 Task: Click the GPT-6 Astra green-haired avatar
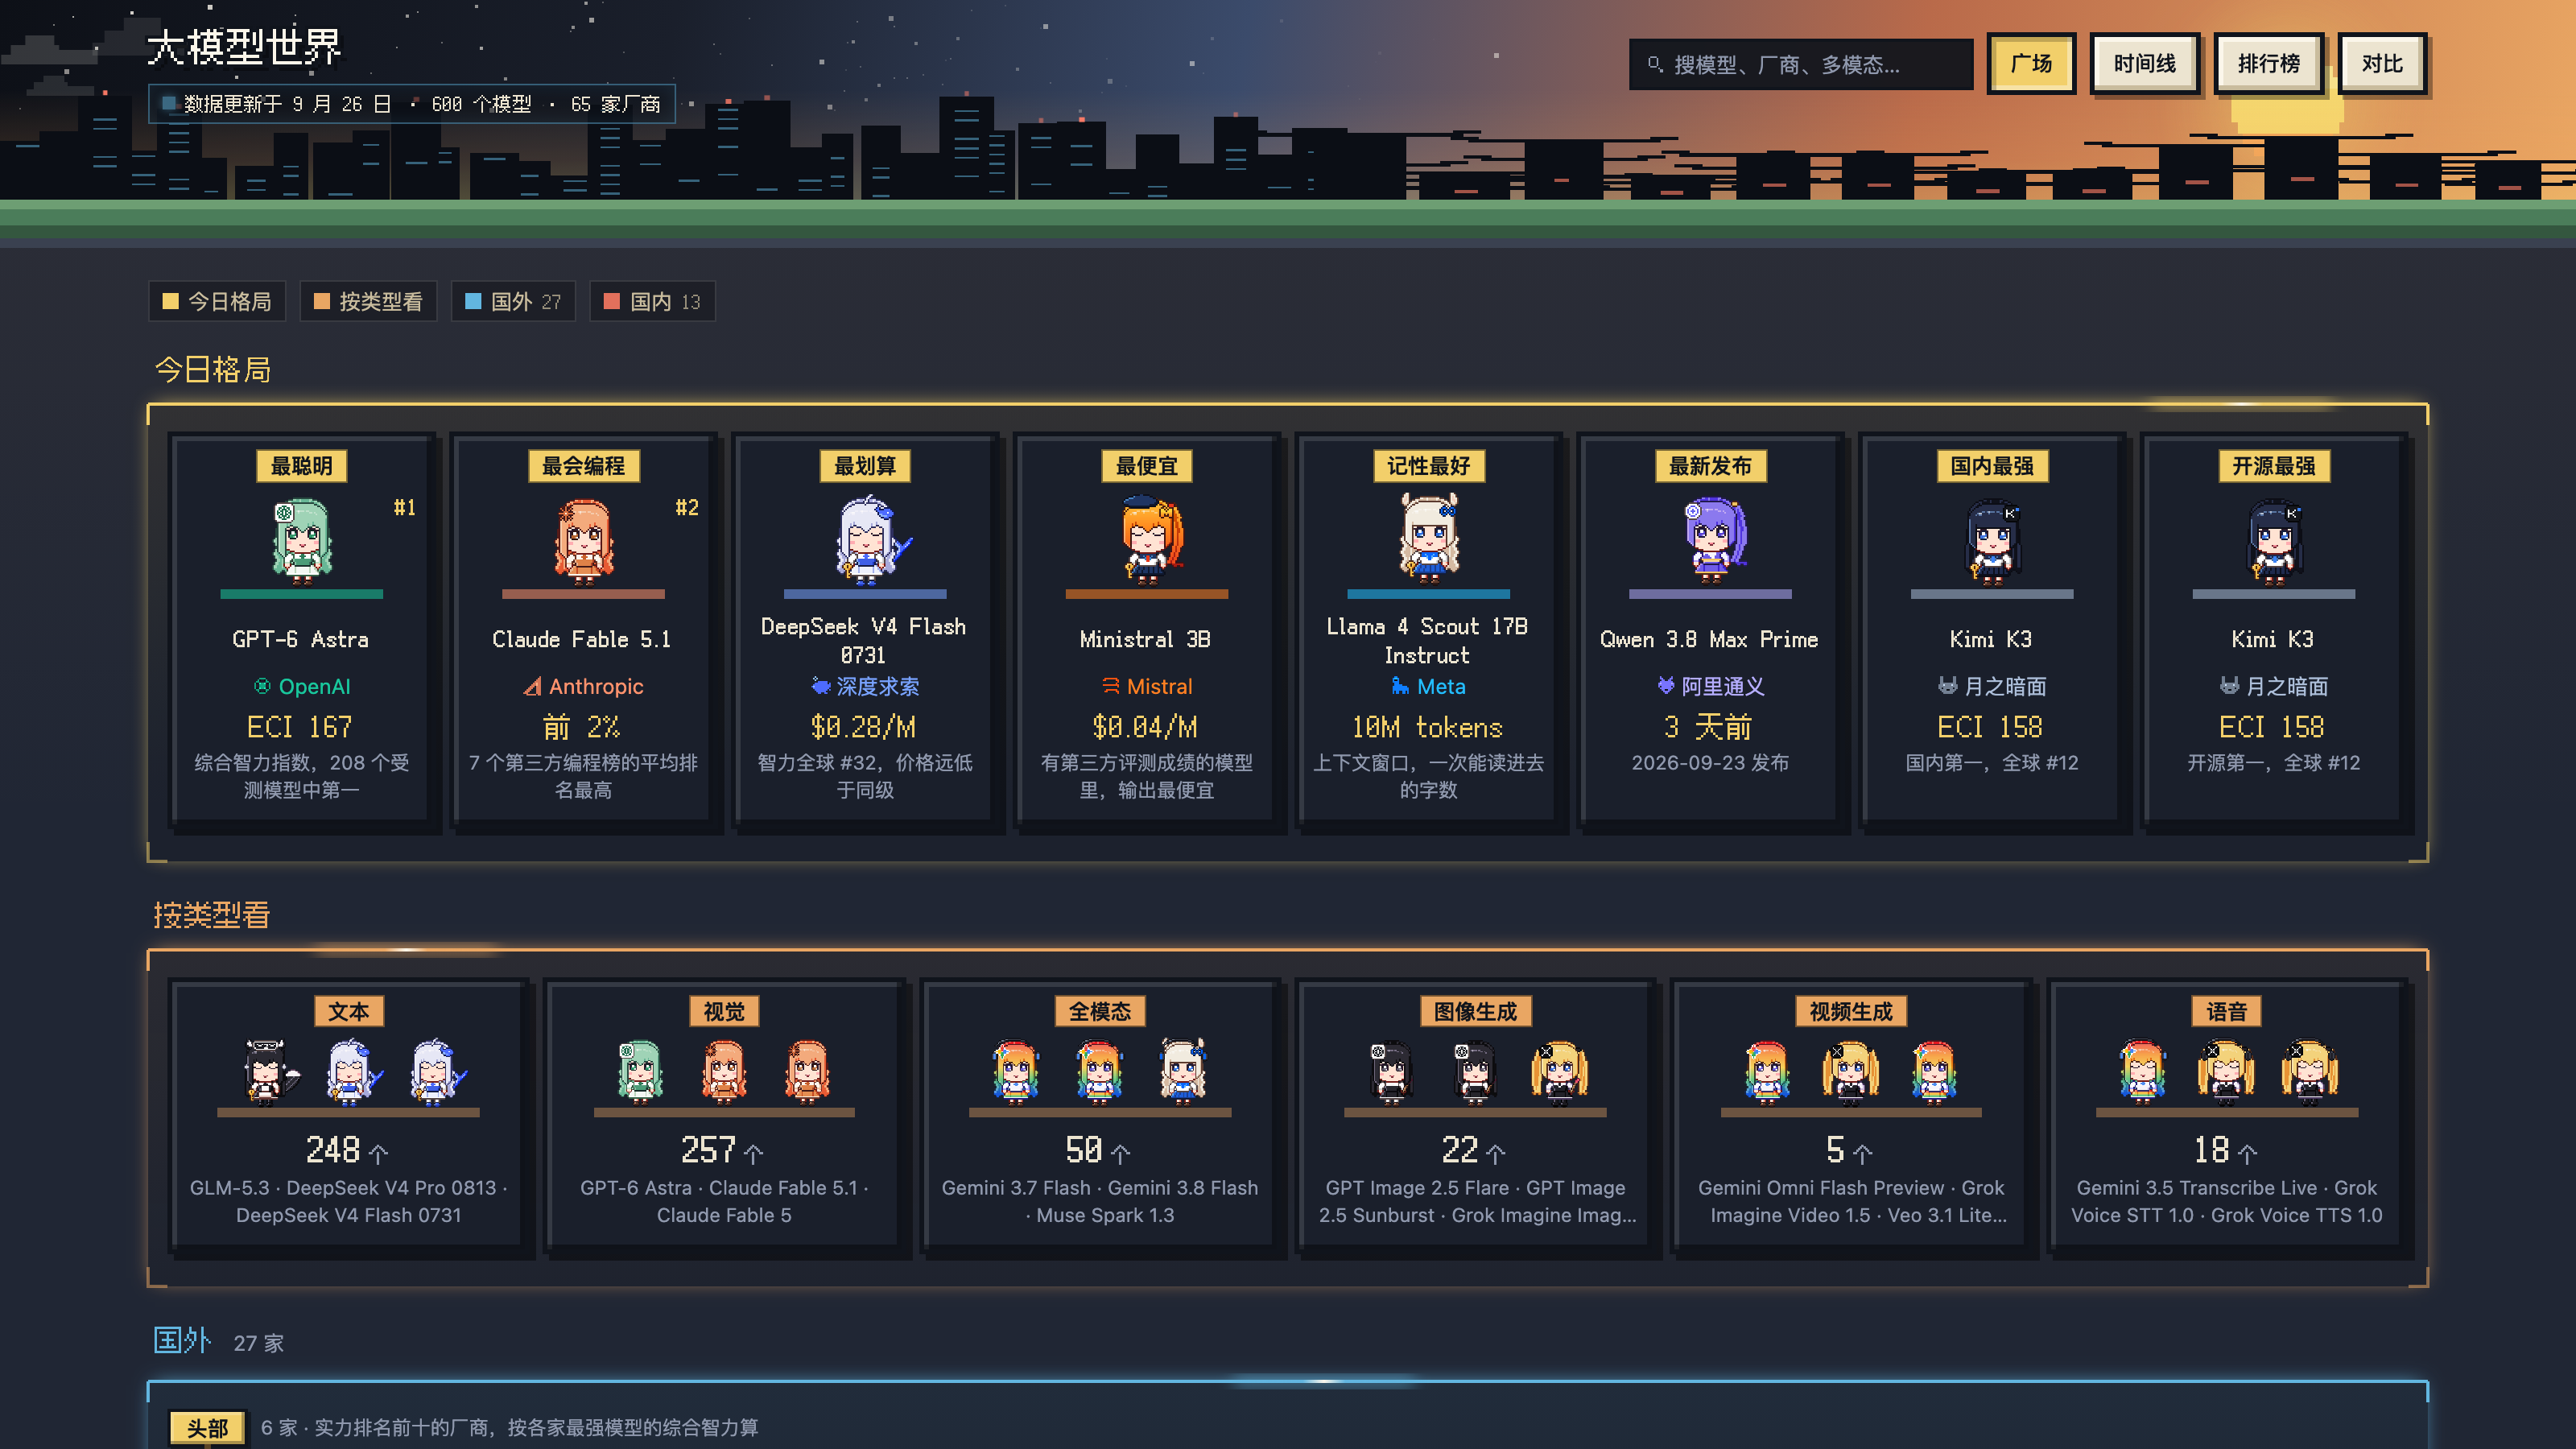tap(301, 541)
